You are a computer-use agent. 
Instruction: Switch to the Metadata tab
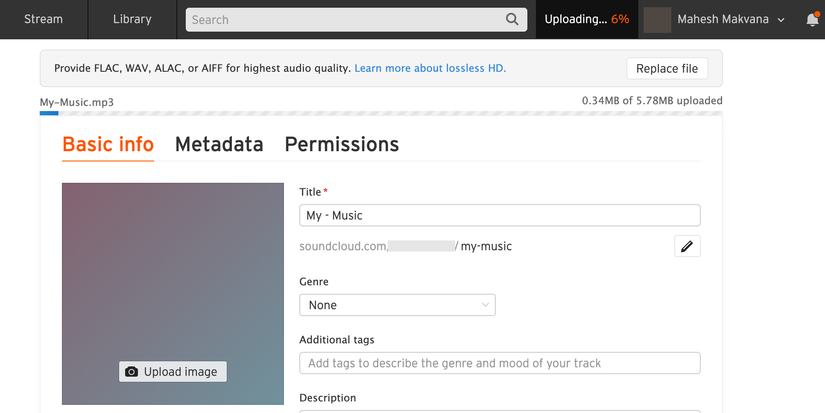tap(219, 144)
